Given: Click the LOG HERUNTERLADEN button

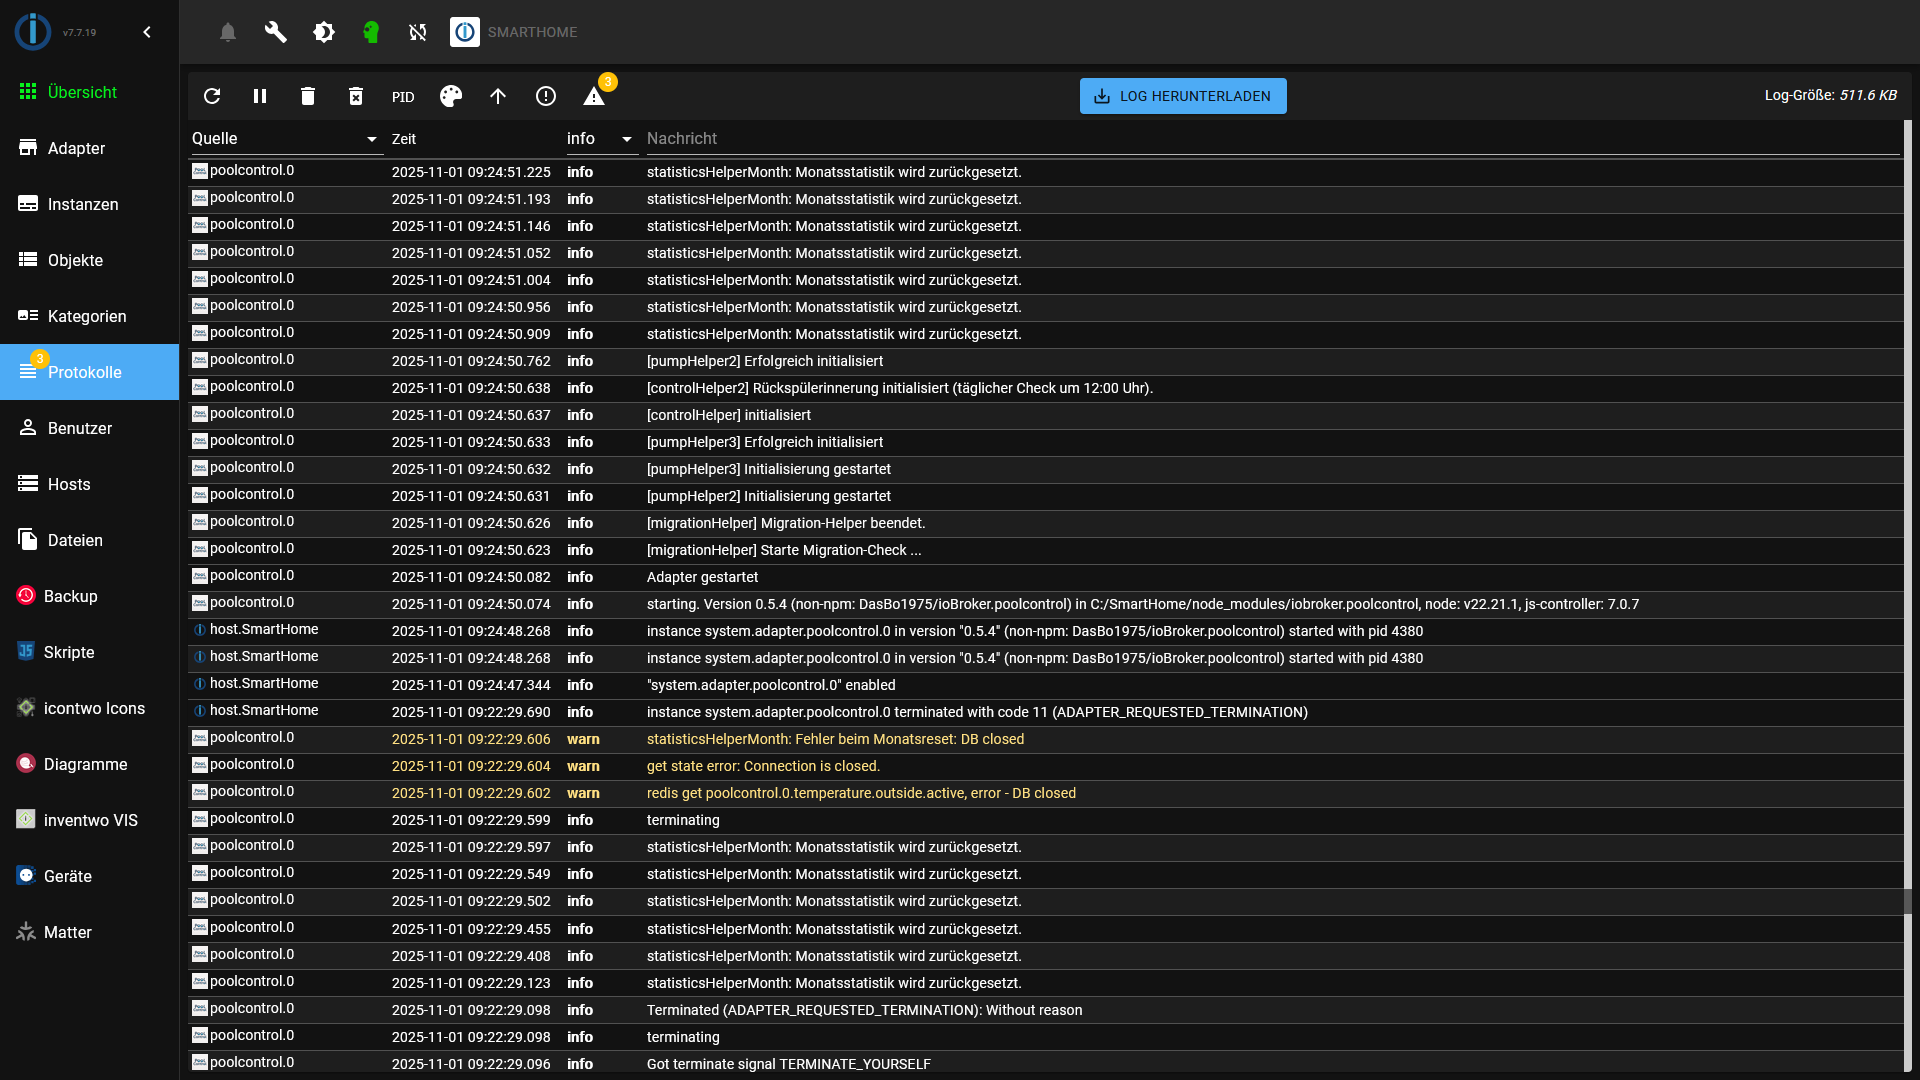Looking at the screenshot, I should (1182, 96).
